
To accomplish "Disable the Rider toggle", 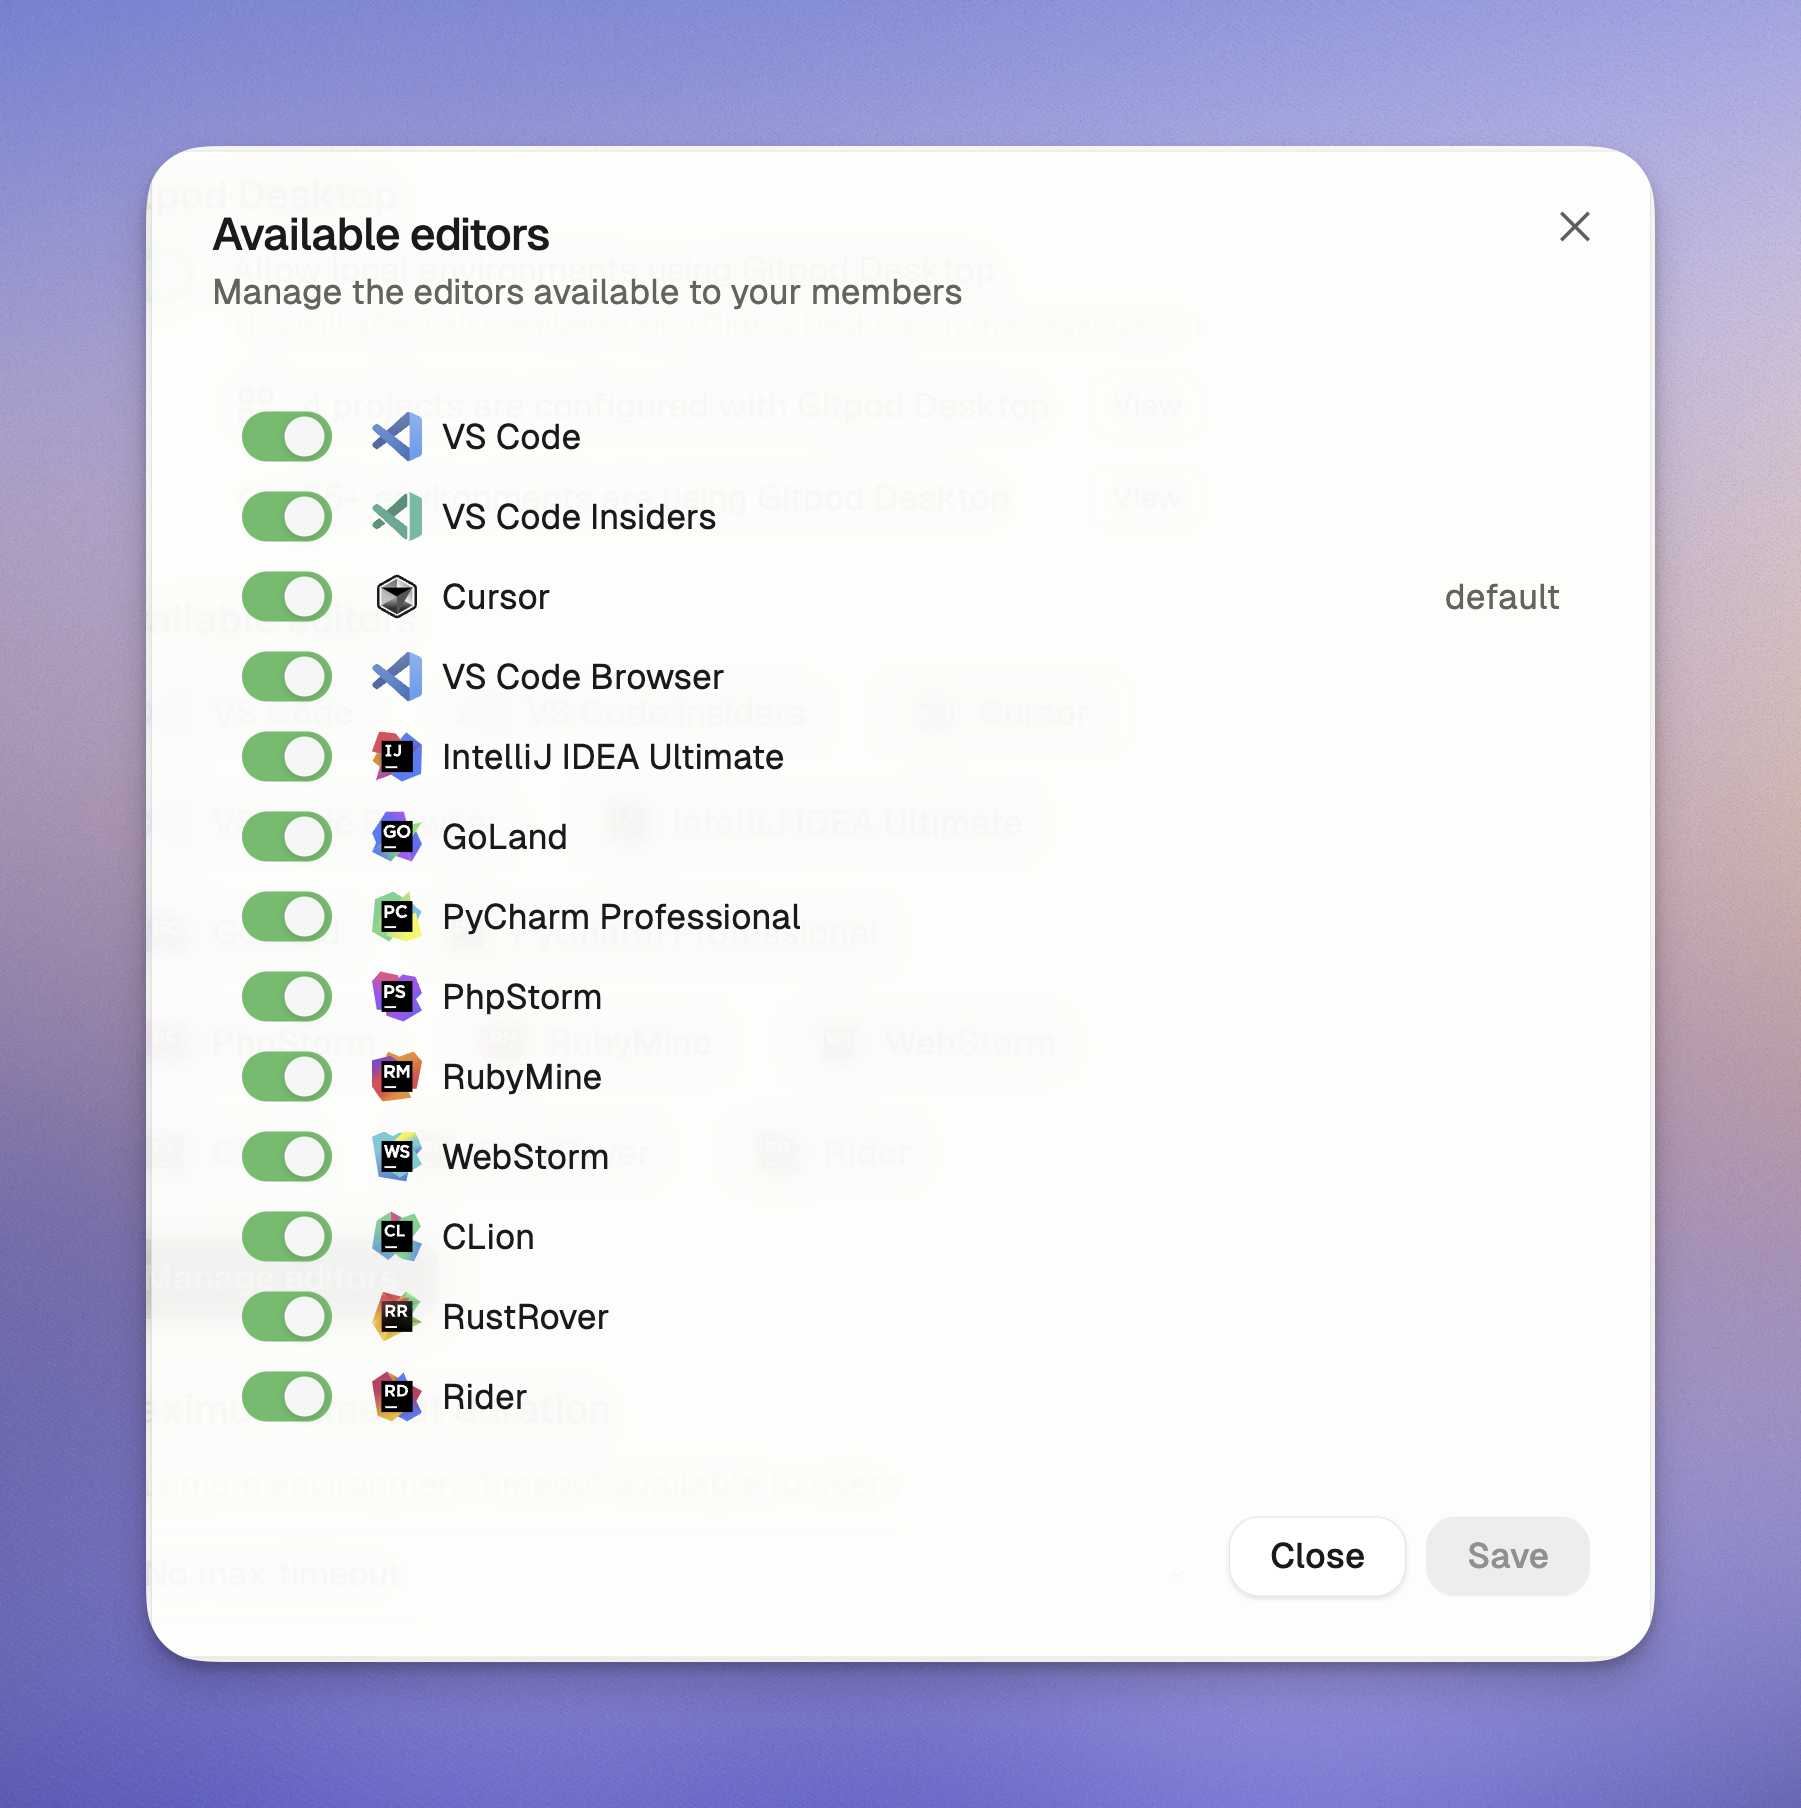I will coord(287,1397).
